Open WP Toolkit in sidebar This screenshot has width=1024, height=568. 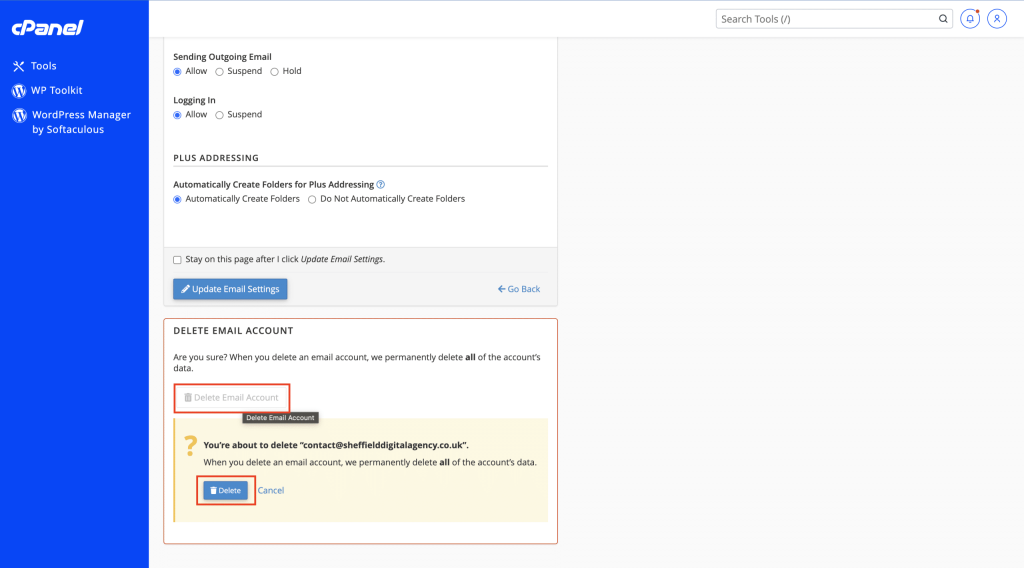click(x=56, y=90)
